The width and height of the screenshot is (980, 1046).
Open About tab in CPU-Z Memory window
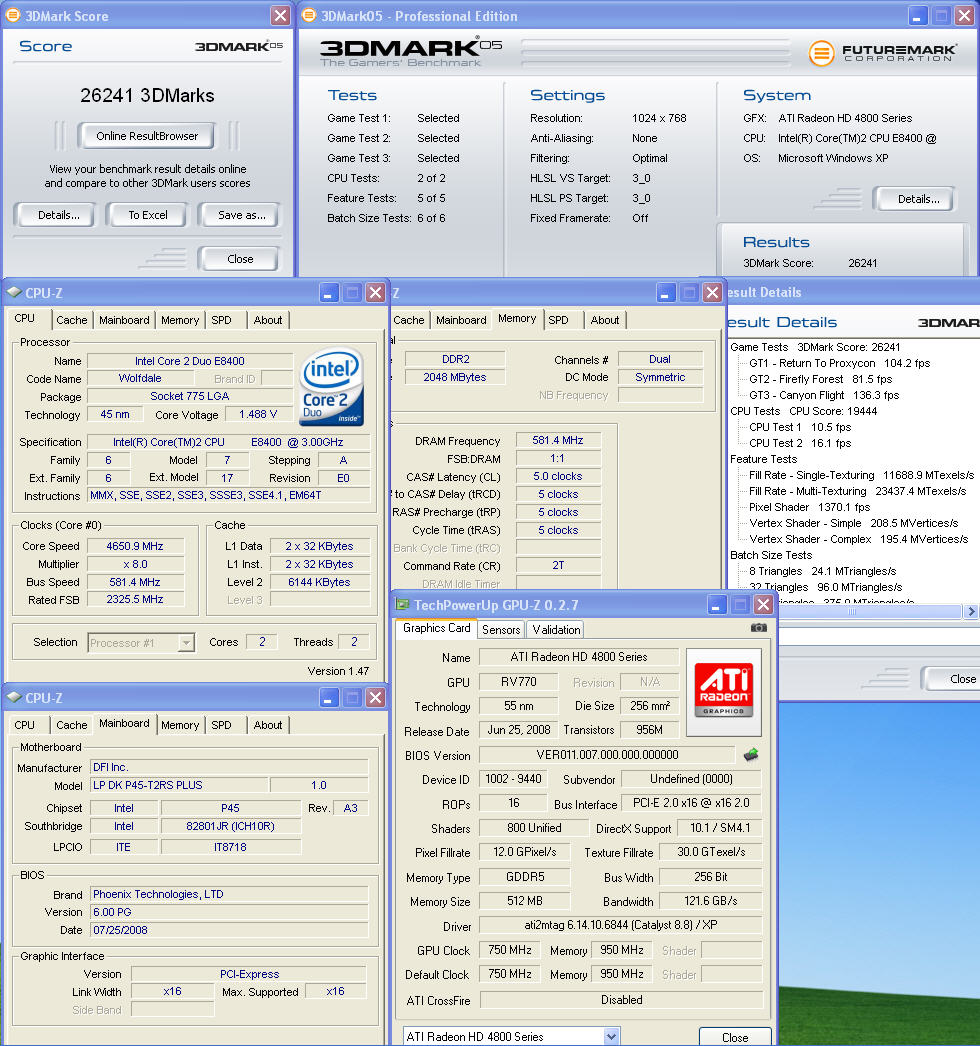tap(604, 320)
